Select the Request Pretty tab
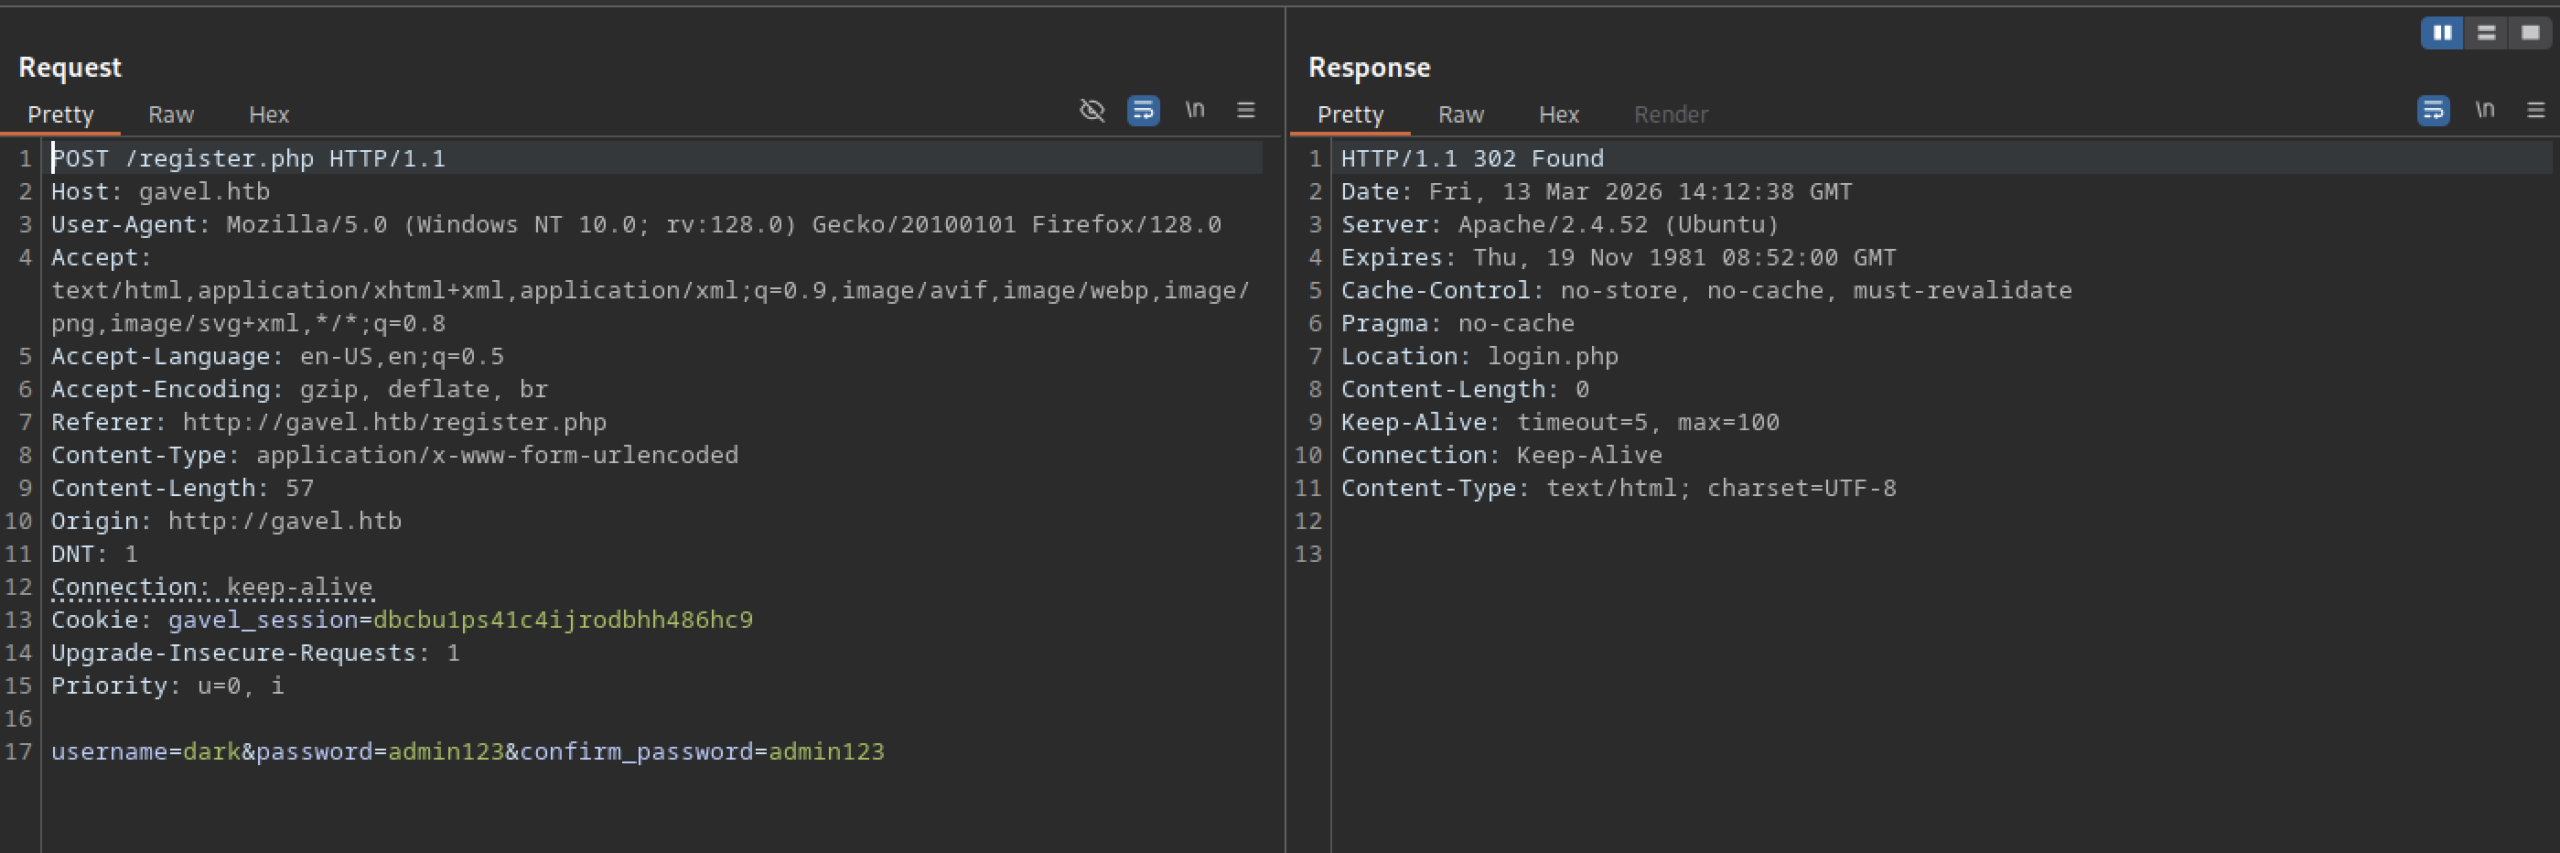The width and height of the screenshot is (2560, 853). (60, 115)
